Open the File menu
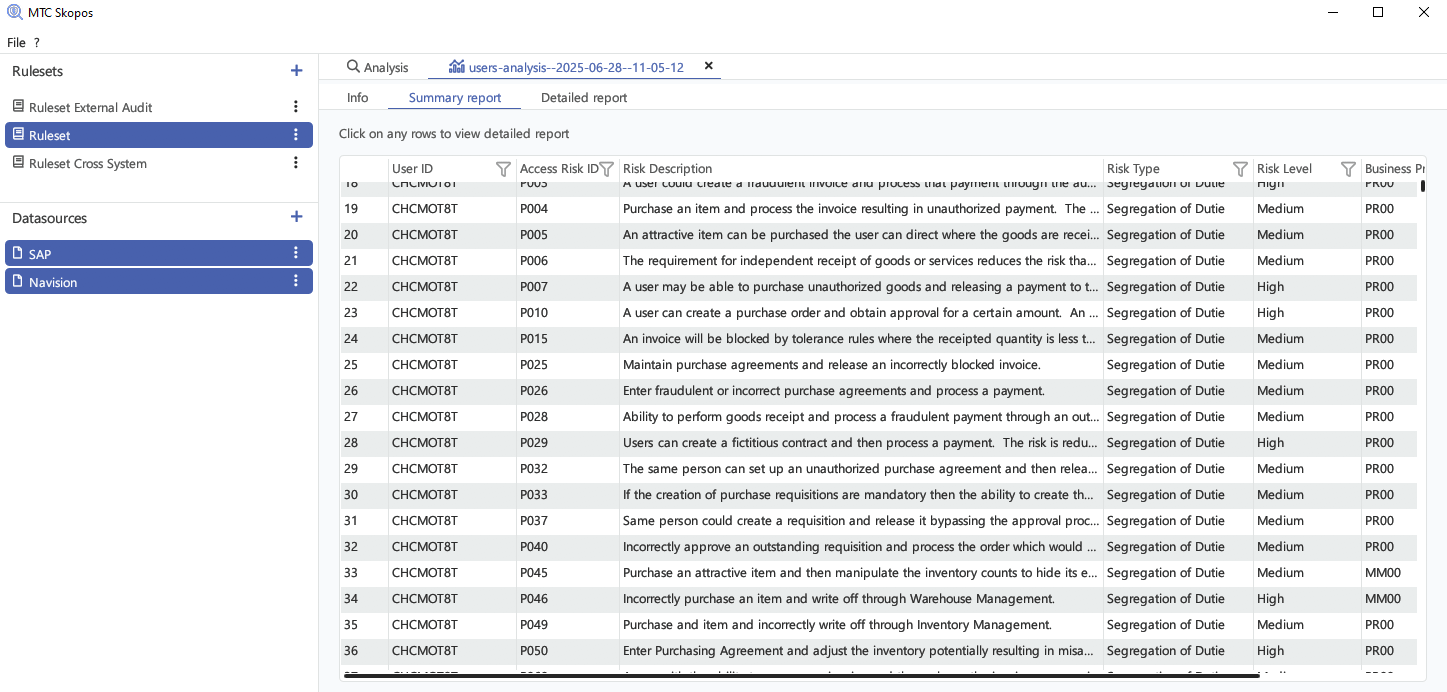Viewport: 1447px width, 692px height. [x=16, y=43]
